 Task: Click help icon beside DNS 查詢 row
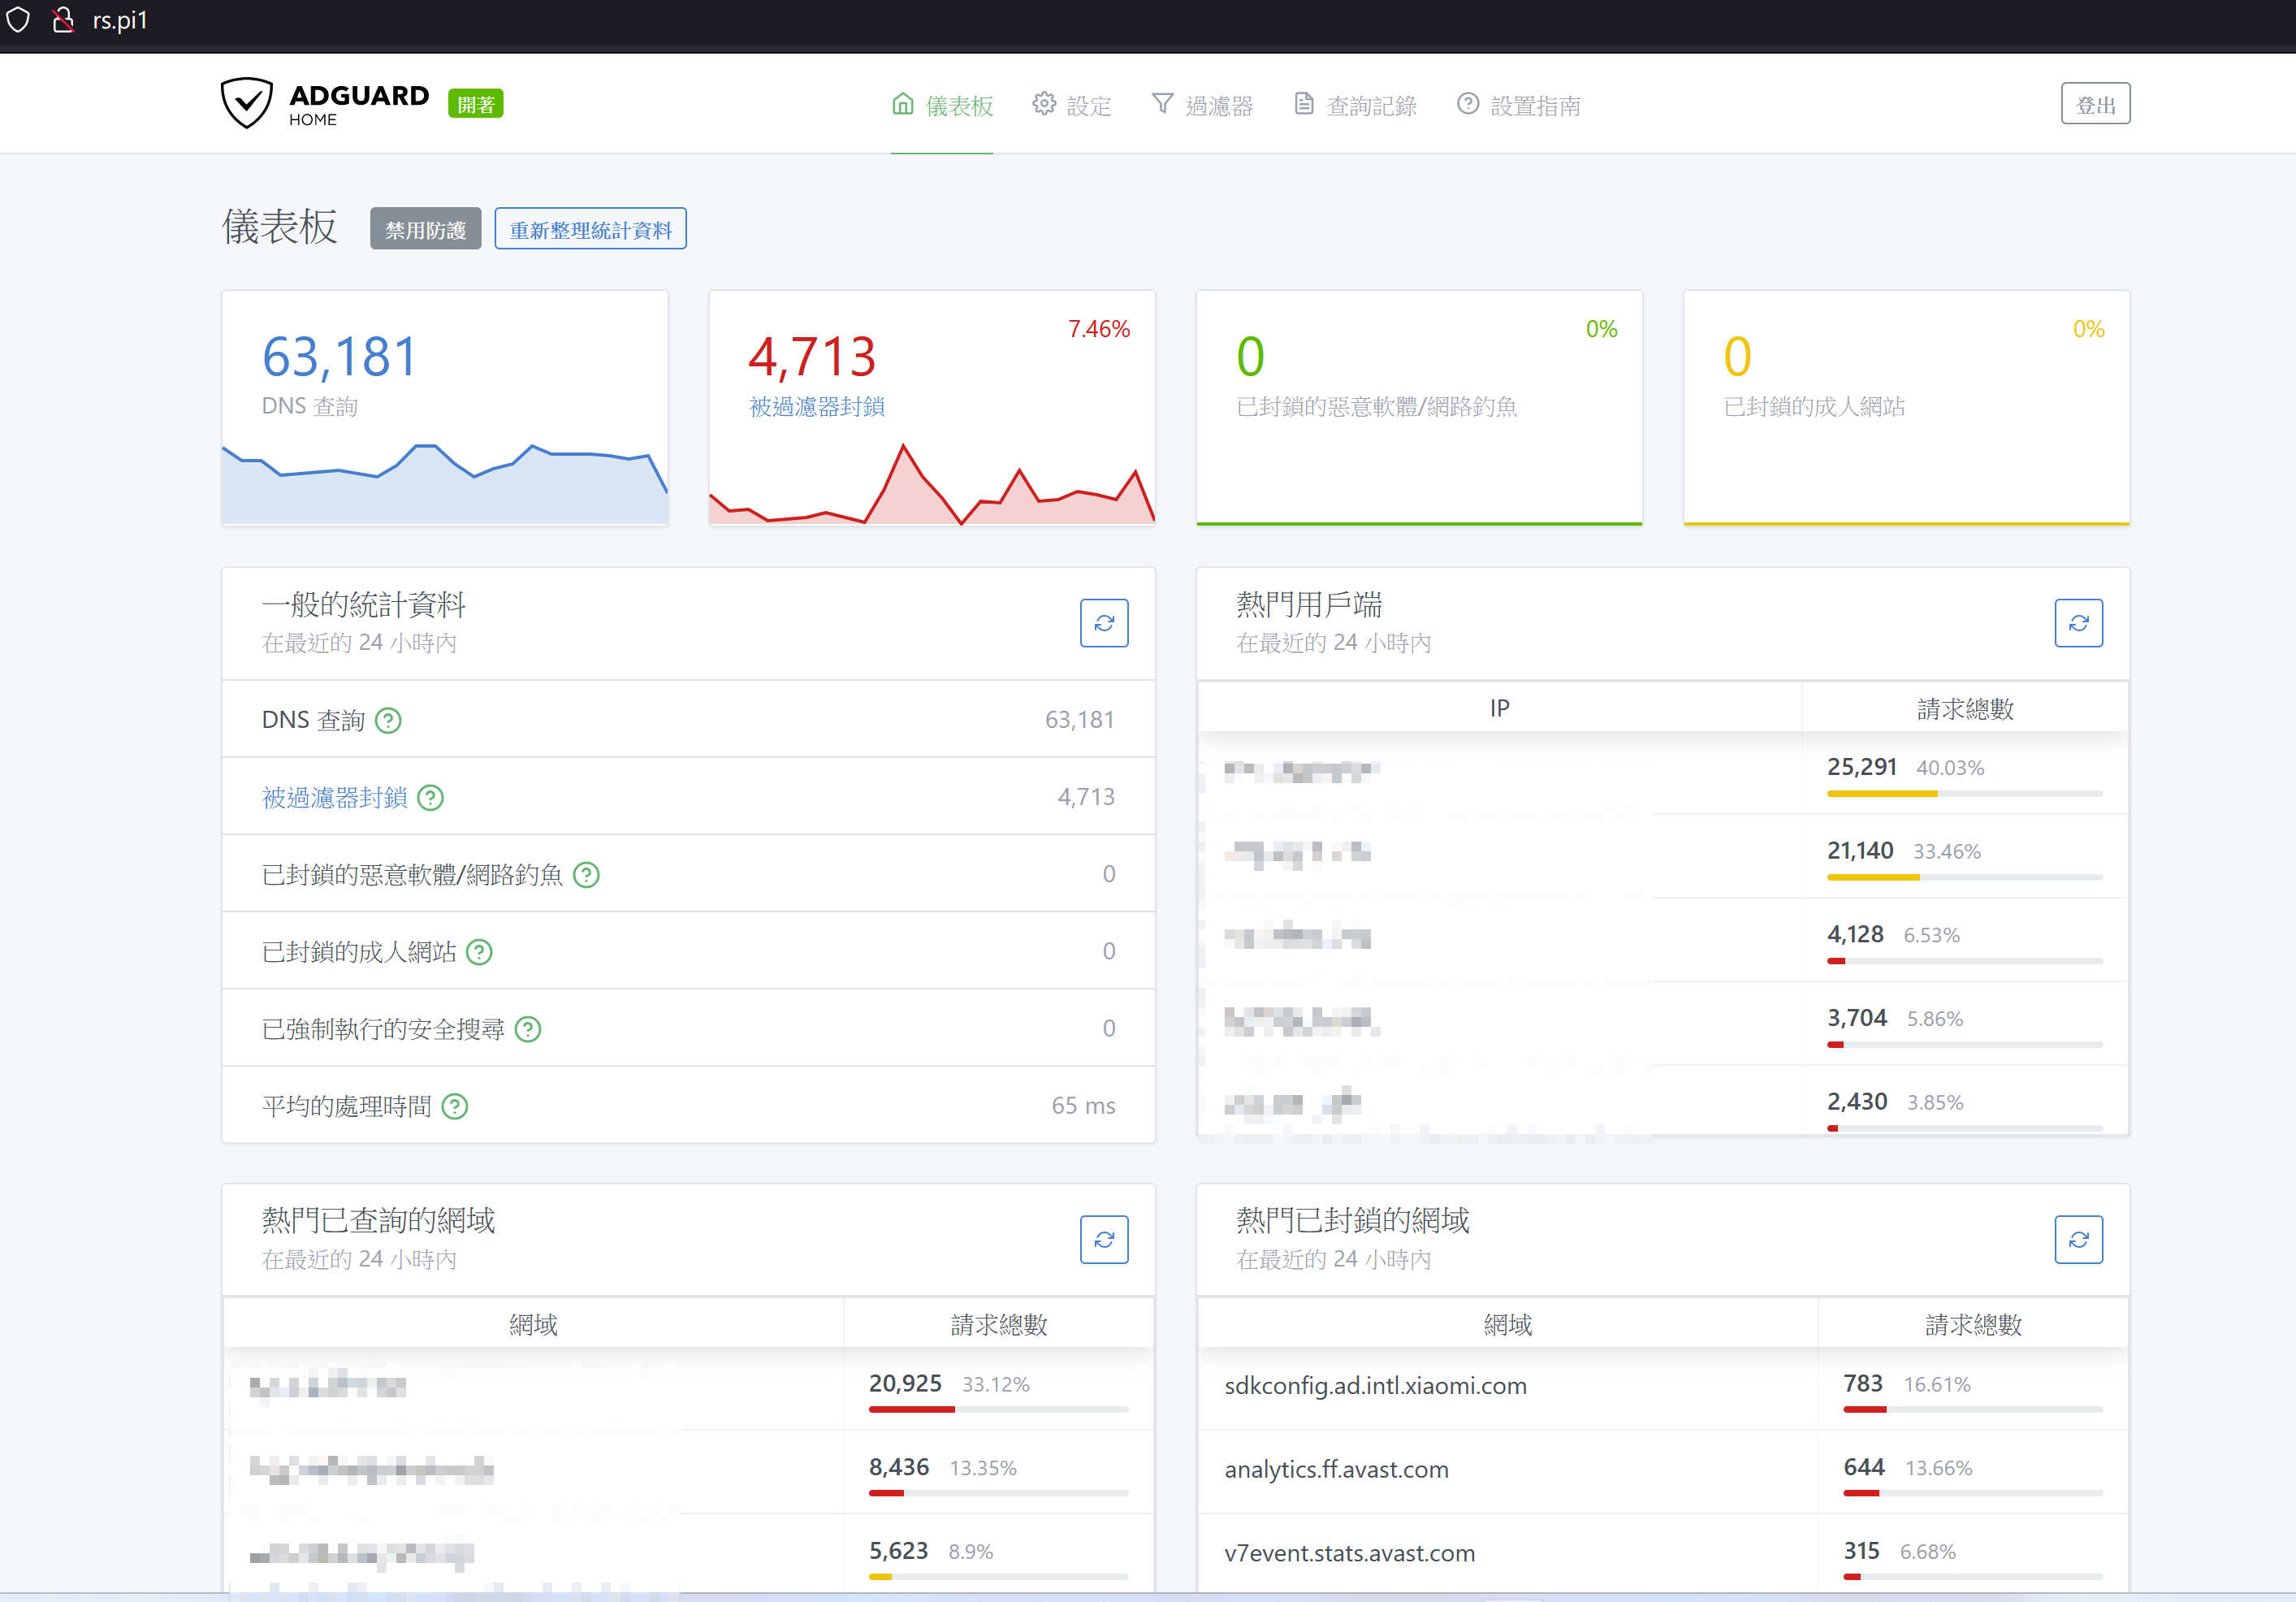point(388,720)
